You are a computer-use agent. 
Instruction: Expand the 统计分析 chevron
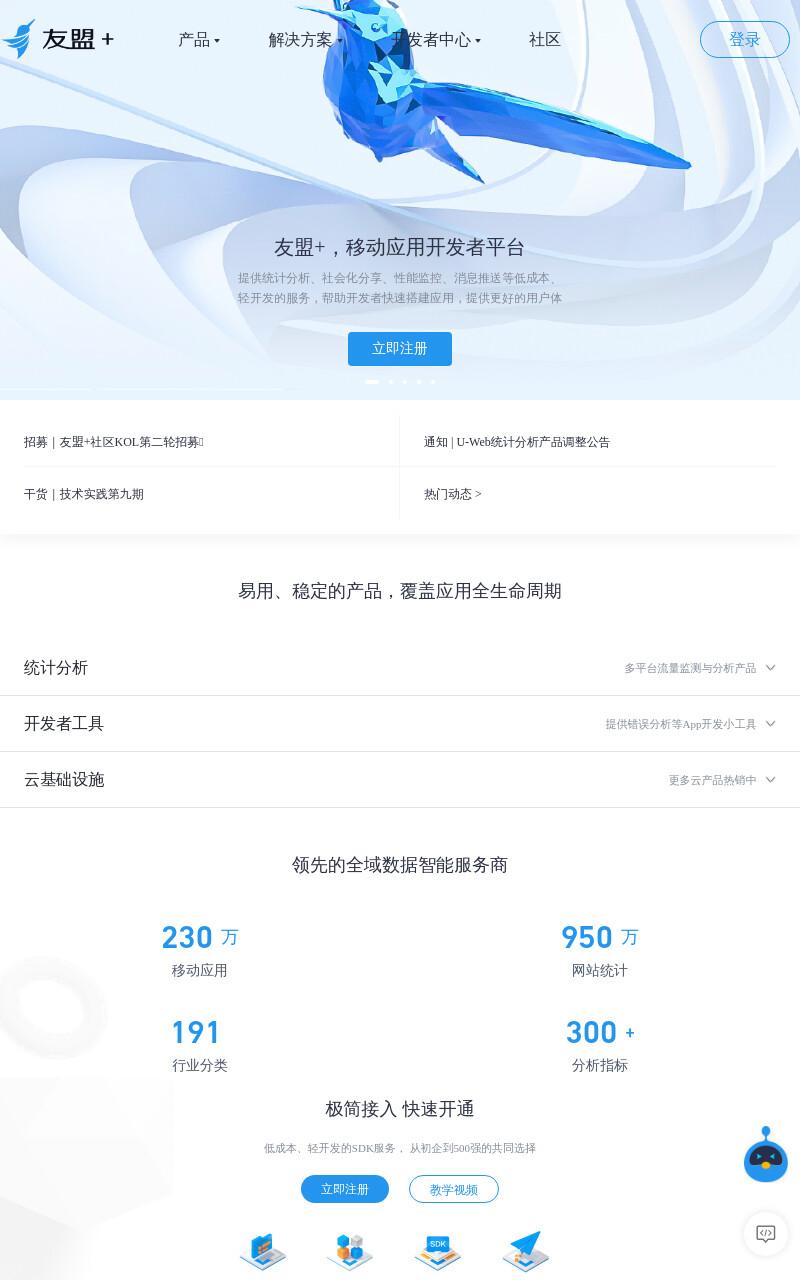(770, 668)
